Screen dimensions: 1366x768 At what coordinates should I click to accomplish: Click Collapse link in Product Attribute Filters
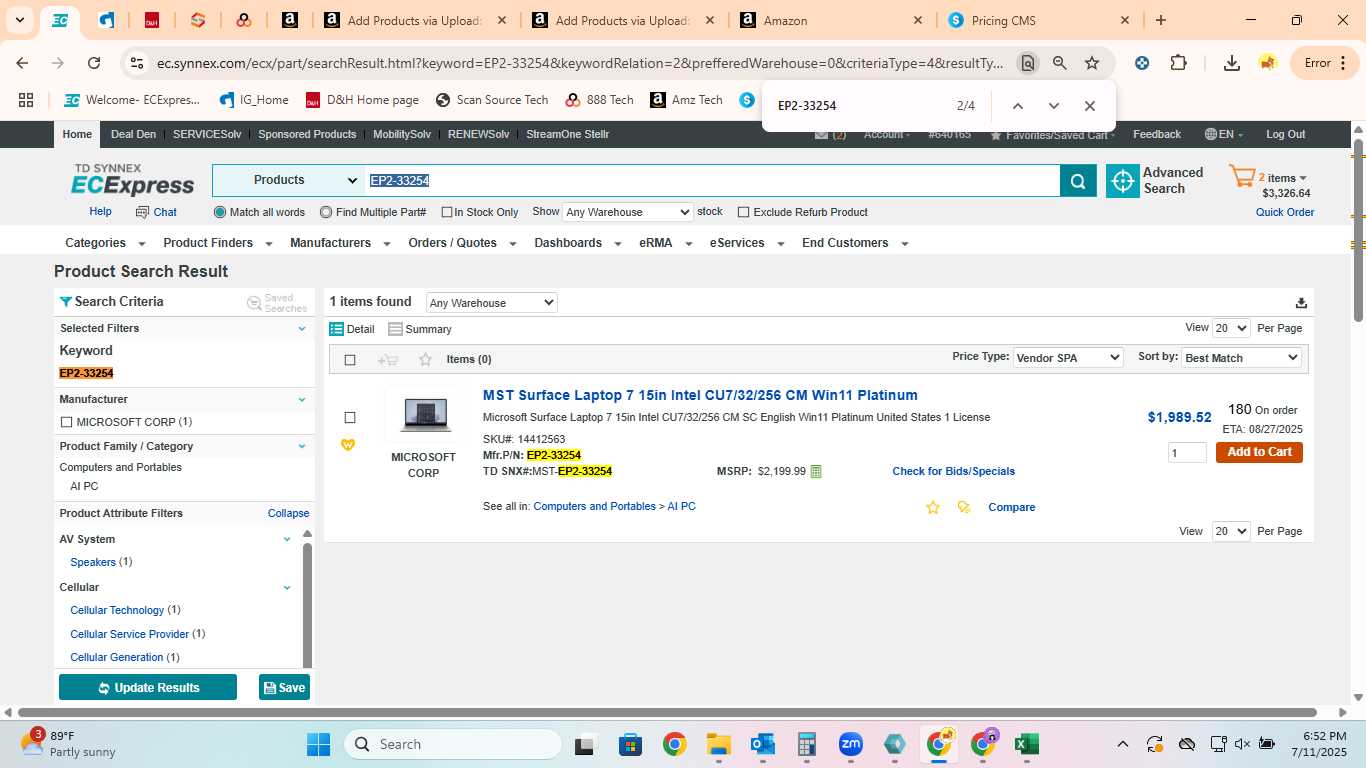click(288, 513)
